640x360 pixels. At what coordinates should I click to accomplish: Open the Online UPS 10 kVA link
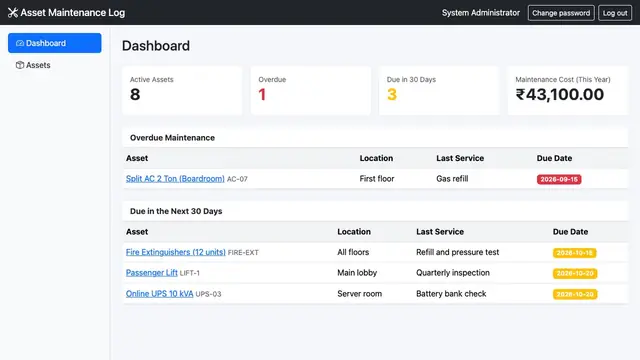click(x=159, y=293)
